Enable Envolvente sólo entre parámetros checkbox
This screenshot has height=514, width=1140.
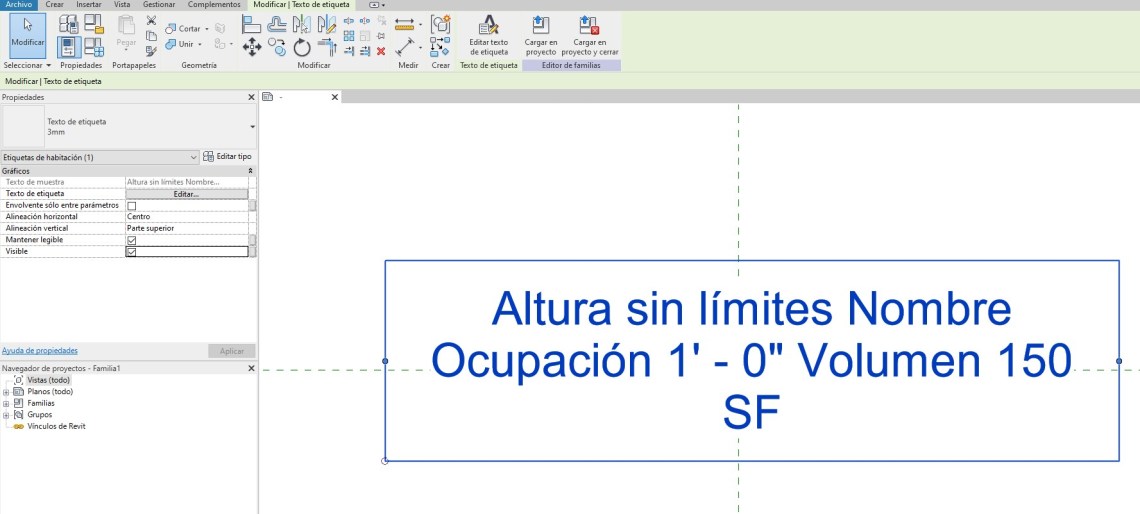131,206
